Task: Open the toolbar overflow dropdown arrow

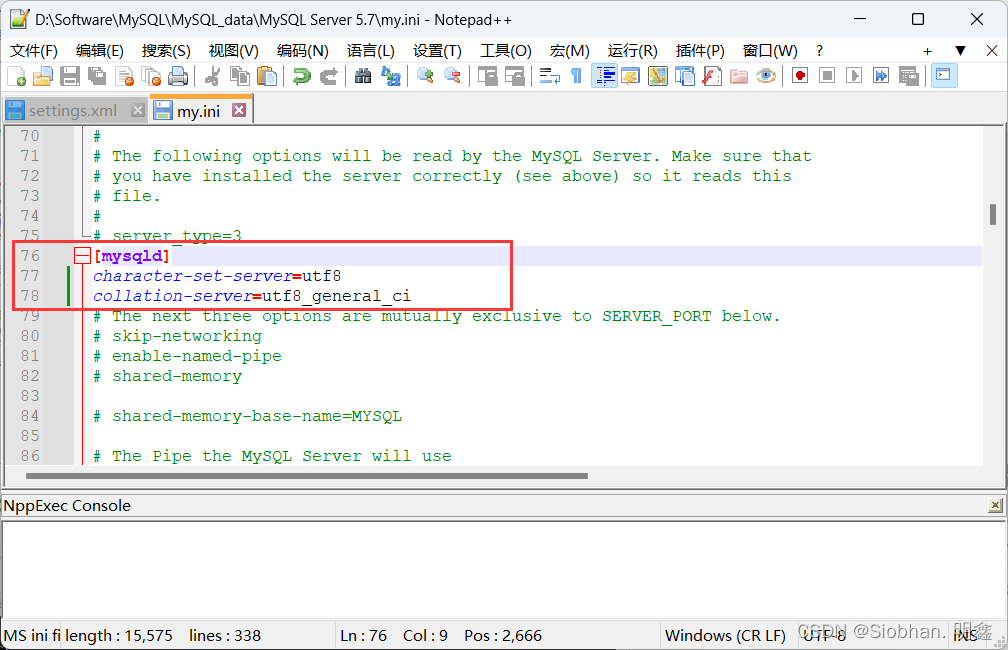Action: tap(961, 50)
